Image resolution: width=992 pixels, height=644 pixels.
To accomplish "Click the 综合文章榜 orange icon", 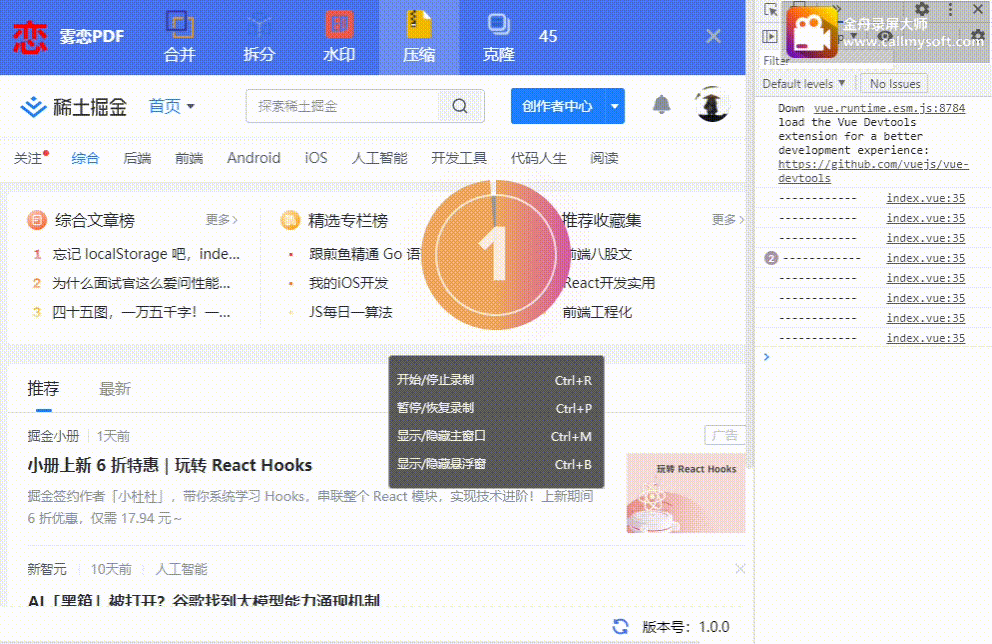I will click(37, 220).
